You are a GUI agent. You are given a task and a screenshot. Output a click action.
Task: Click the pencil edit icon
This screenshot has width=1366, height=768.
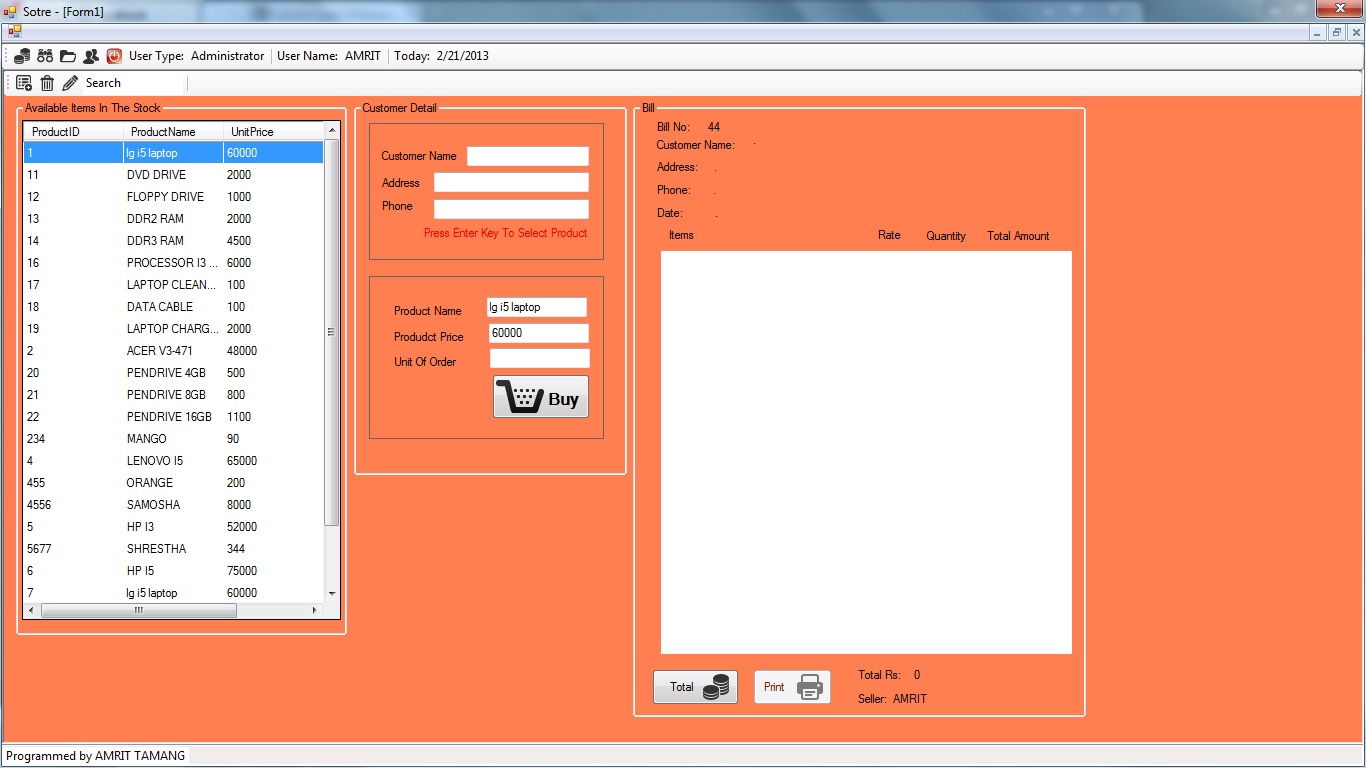(70, 83)
